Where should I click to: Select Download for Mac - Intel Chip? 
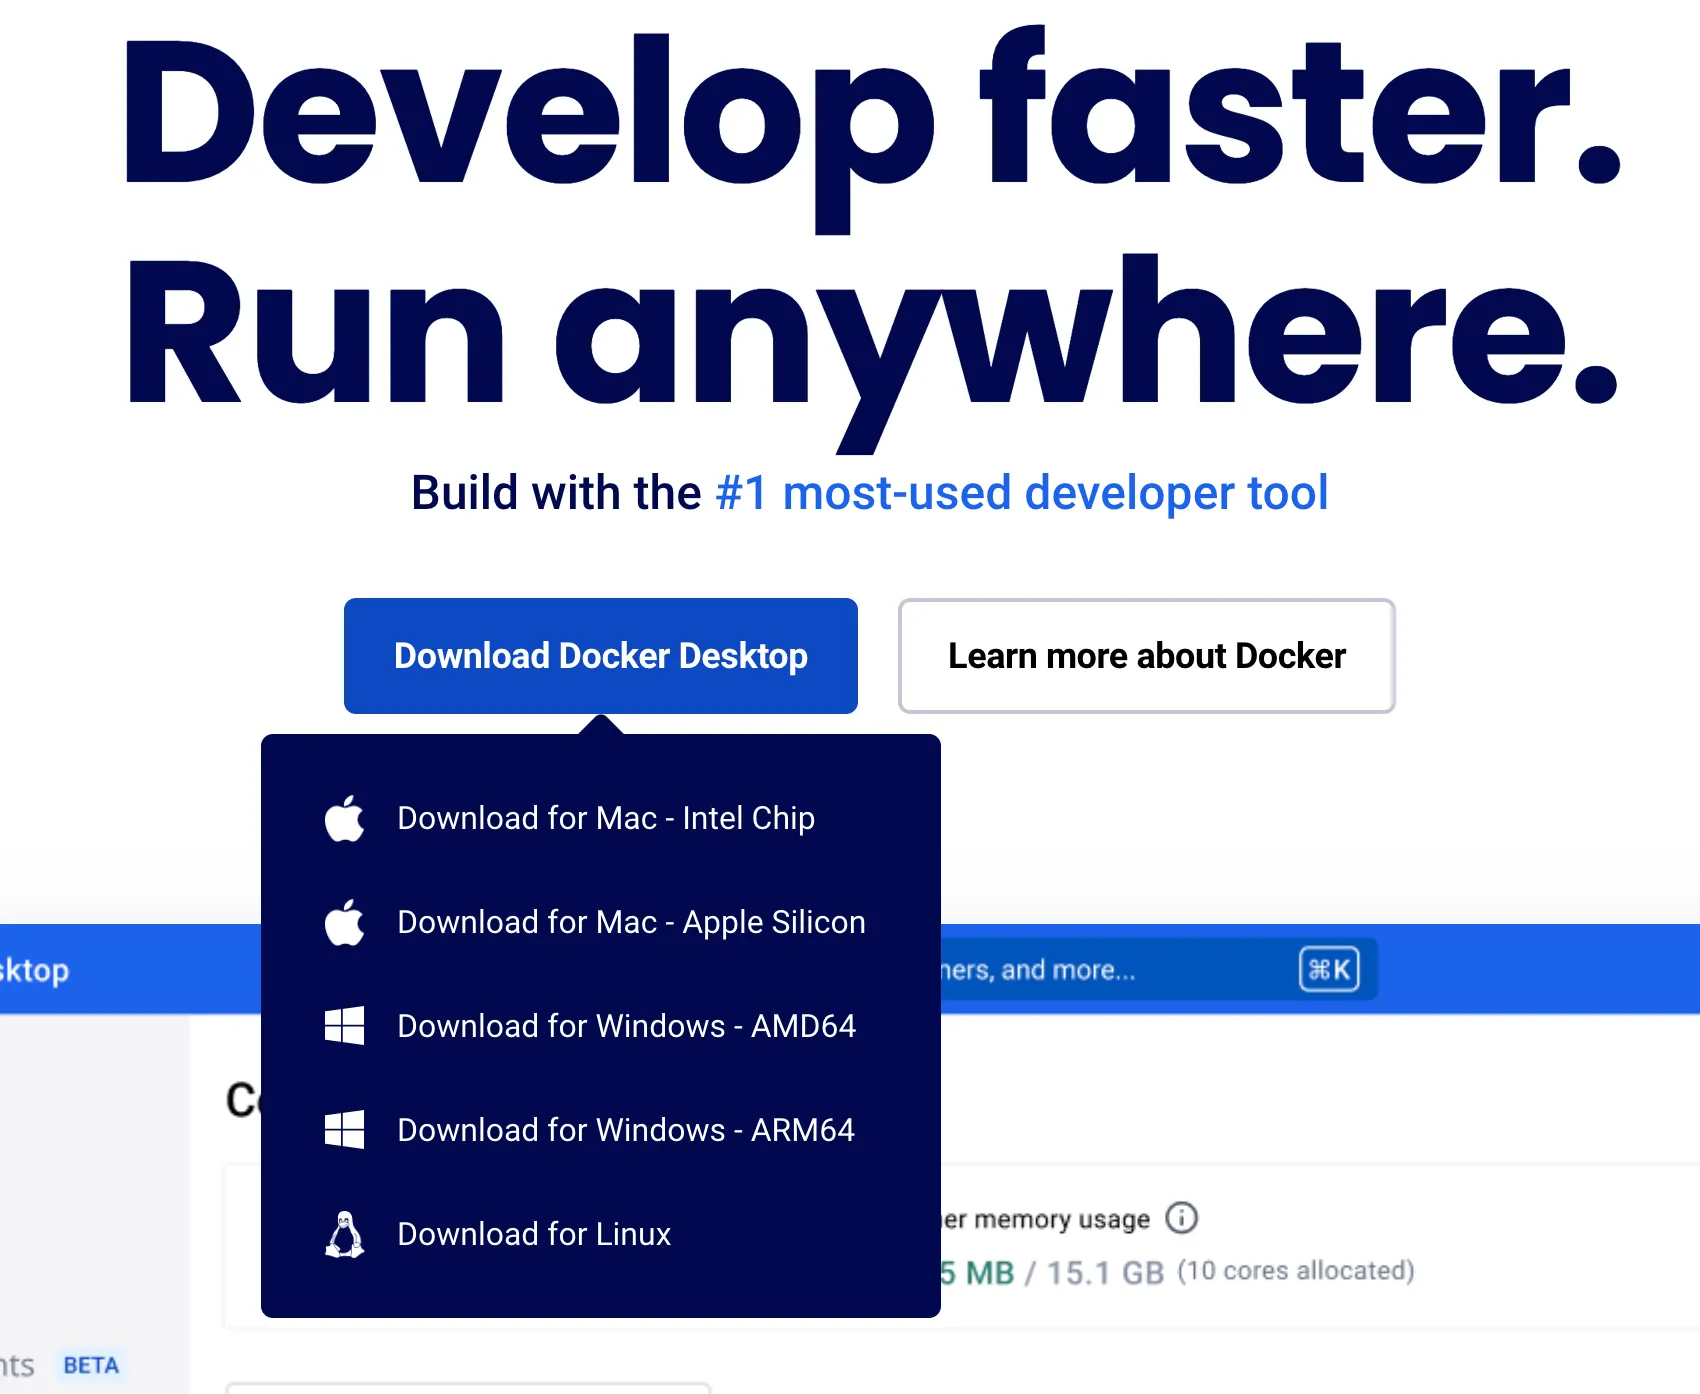point(605,819)
